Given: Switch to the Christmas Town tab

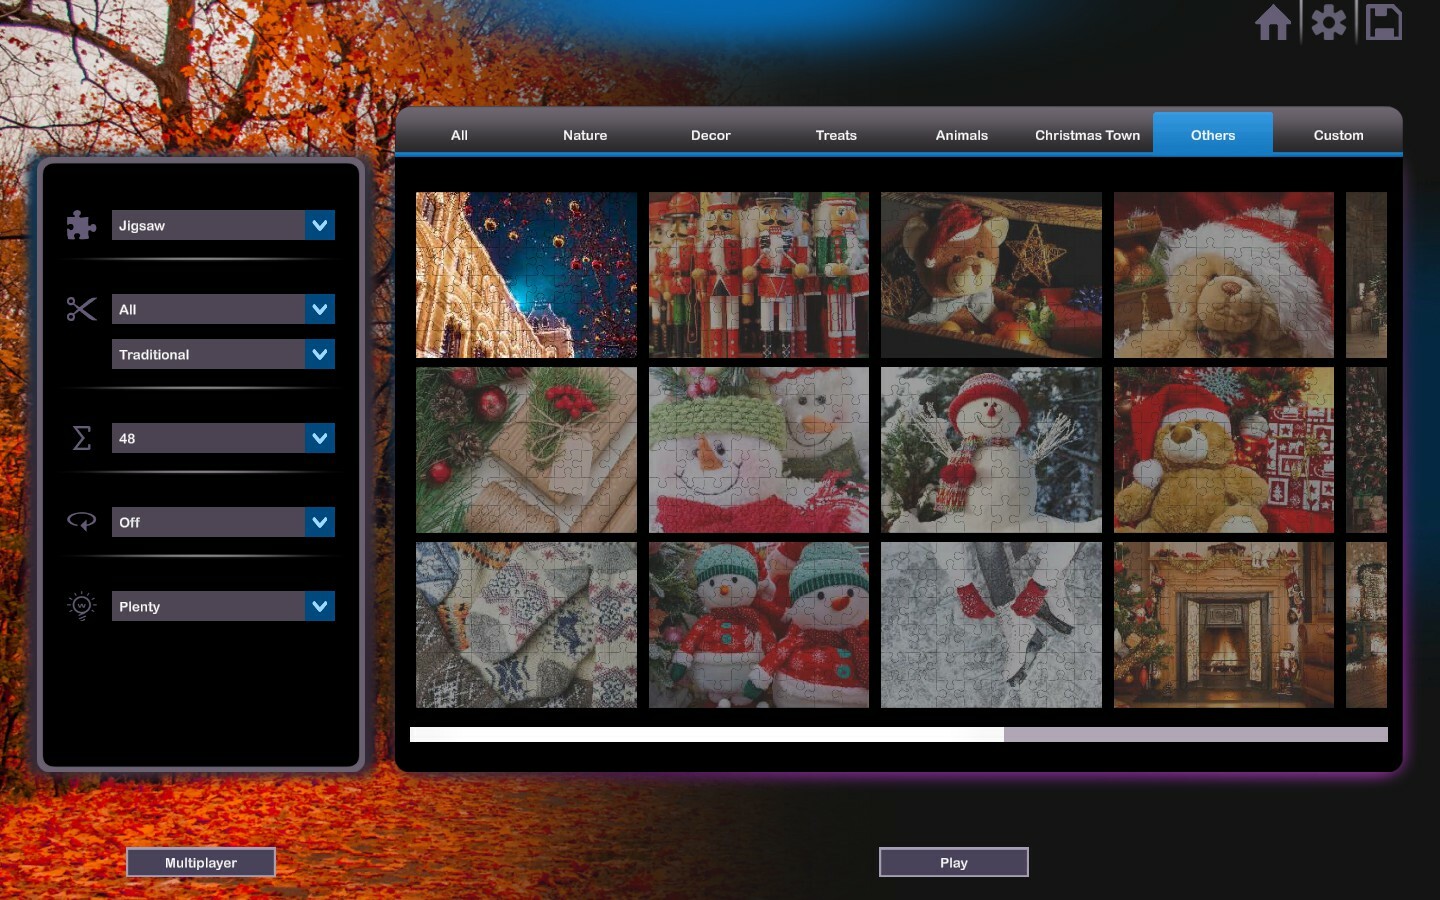Looking at the screenshot, I should coord(1087,134).
